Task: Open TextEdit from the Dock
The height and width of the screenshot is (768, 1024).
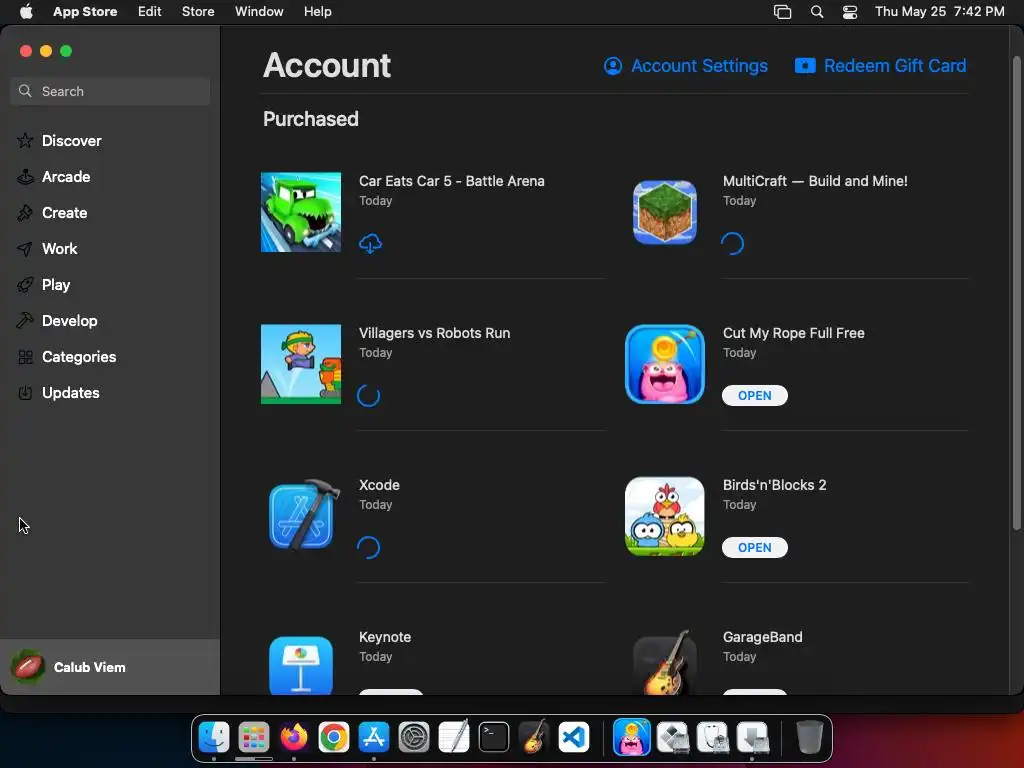Action: (x=454, y=737)
